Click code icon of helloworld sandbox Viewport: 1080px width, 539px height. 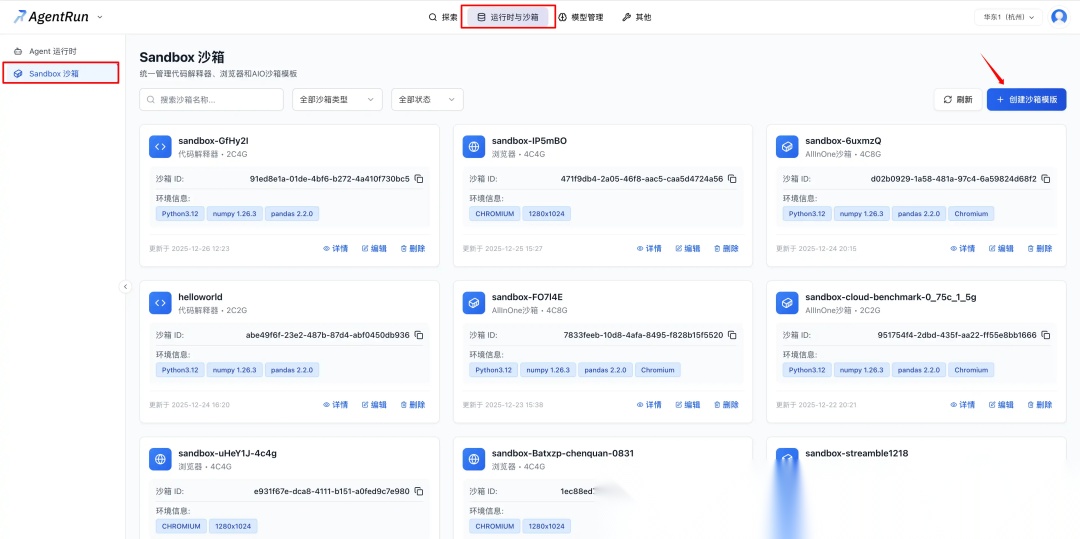160,303
